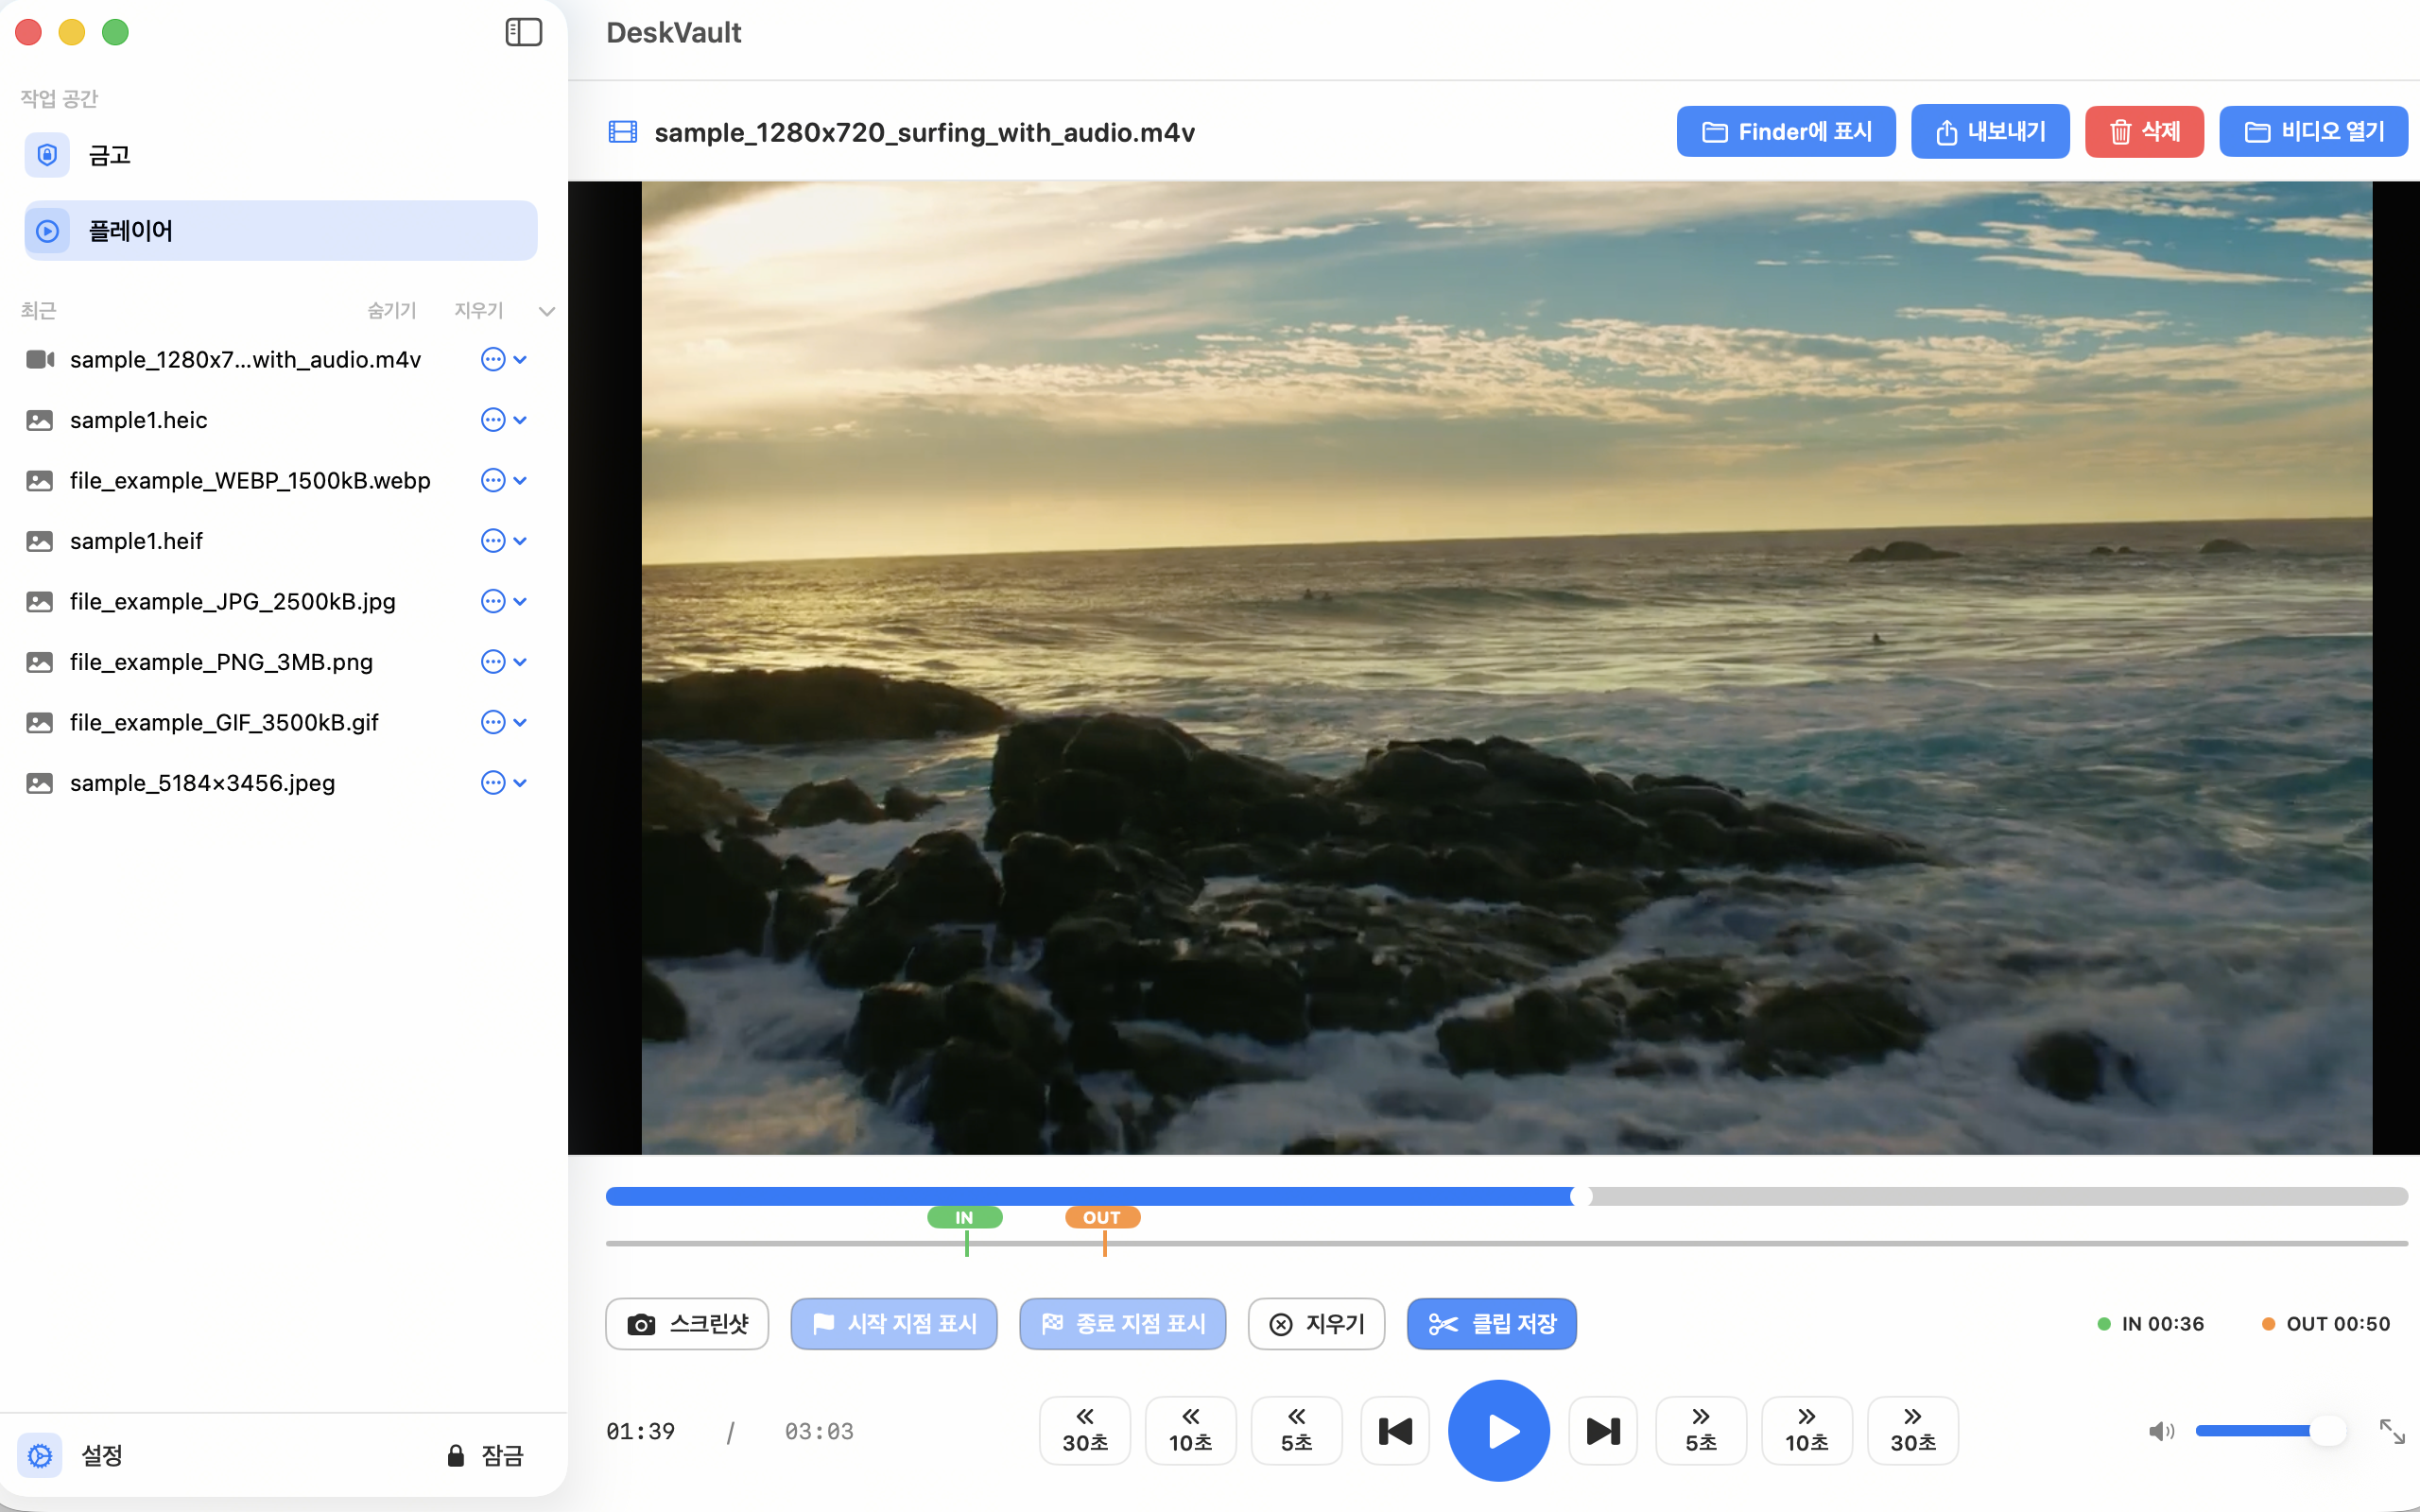The image size is (2420, 1512).
Task: Skip to previous track icon
Action: 1395,1430
